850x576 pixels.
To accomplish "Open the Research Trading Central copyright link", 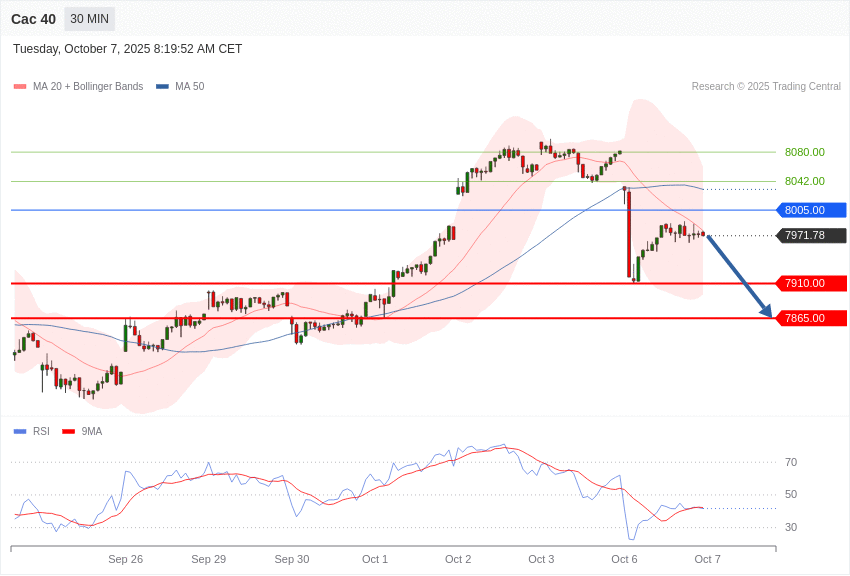I will point(766,87).
